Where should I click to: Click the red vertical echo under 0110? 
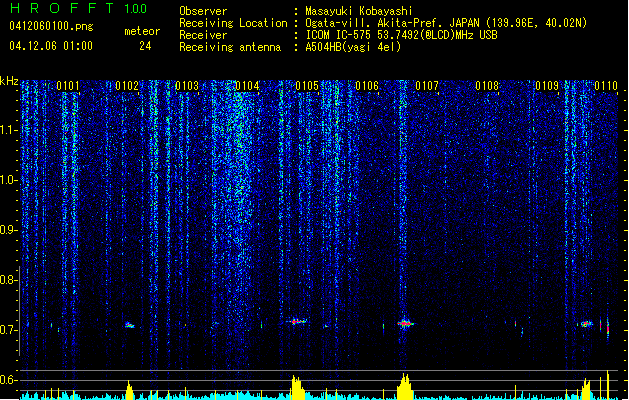(x=608, y=329)
